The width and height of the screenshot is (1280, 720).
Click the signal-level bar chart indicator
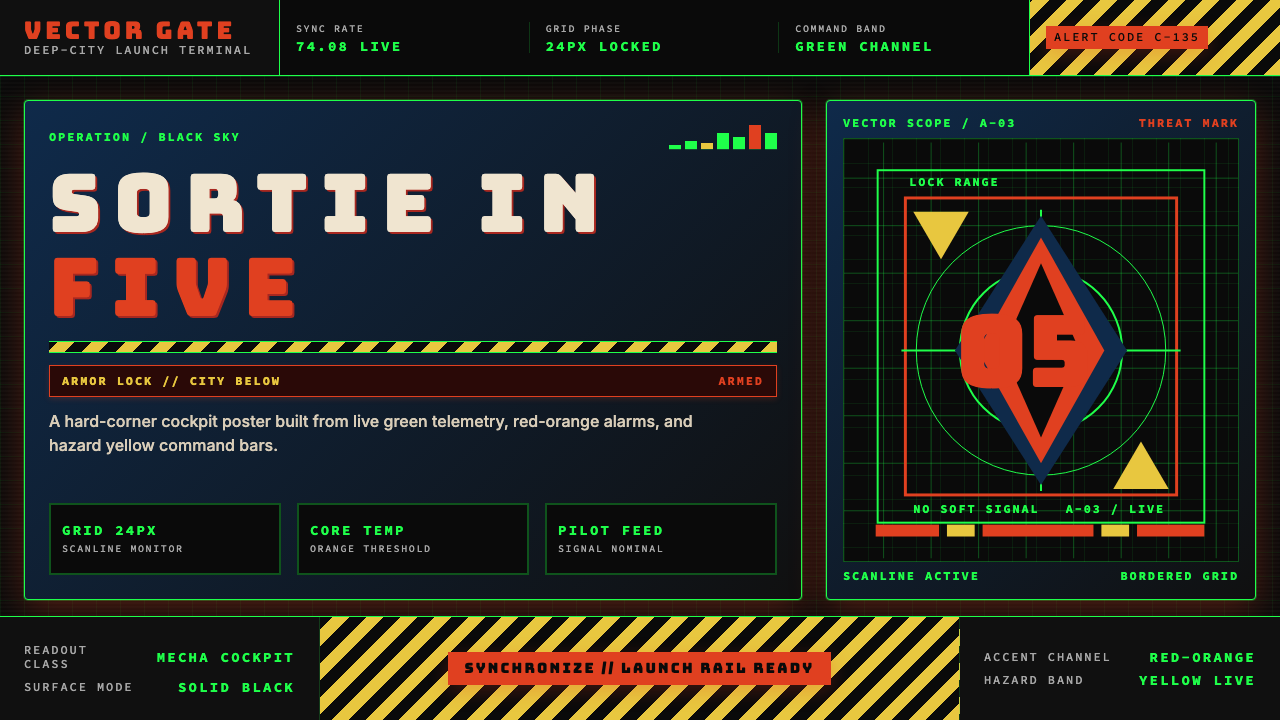point(723,137)
